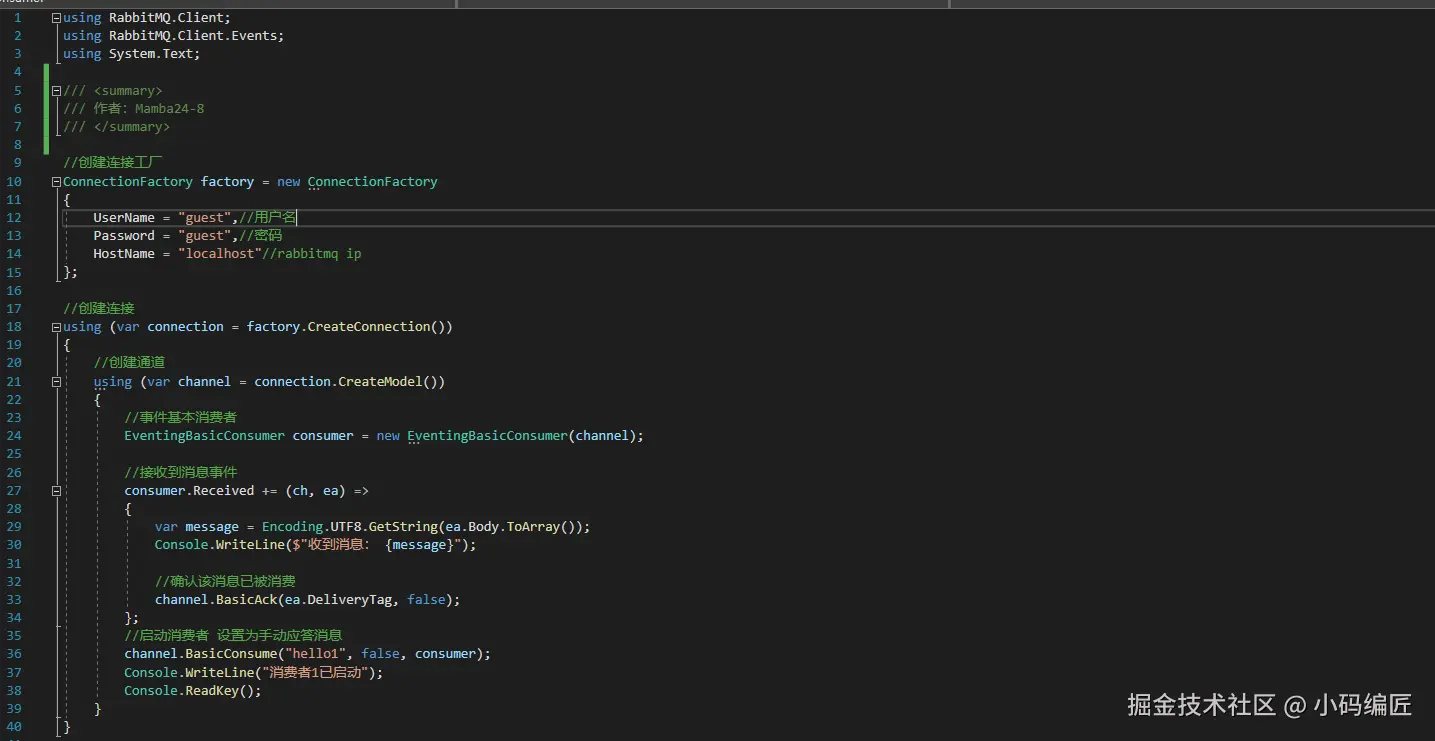Image resolution: width=1435 pixels, height=741 pixels.
Task: Click the comment //创建连接工厂
Action: tap(113, 162)
